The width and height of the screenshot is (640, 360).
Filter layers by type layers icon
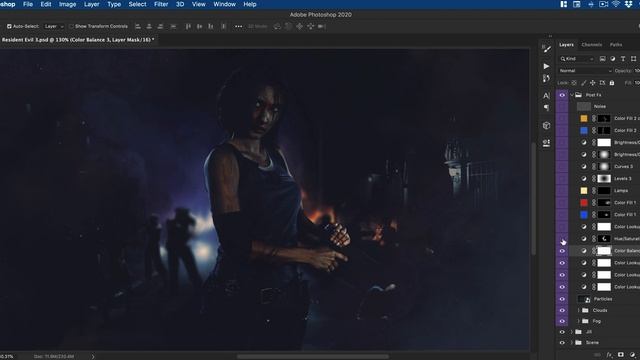coord(623,59)
